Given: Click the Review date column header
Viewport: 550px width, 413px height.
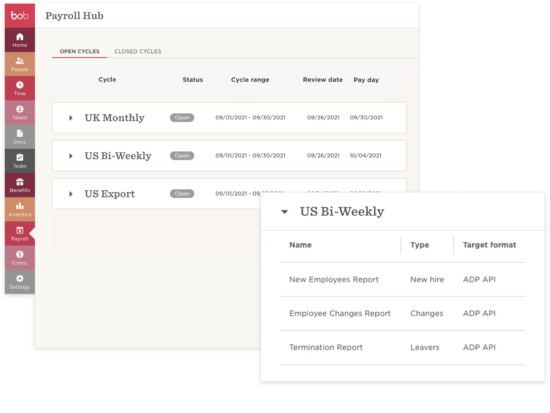Looking at the screenshot, I should click(323, 80).
